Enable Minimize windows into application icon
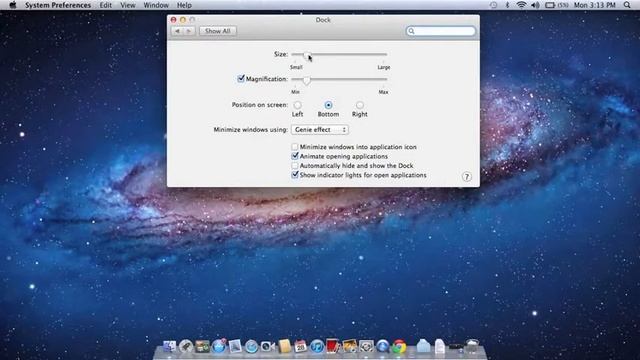 [x=295, y=147]
